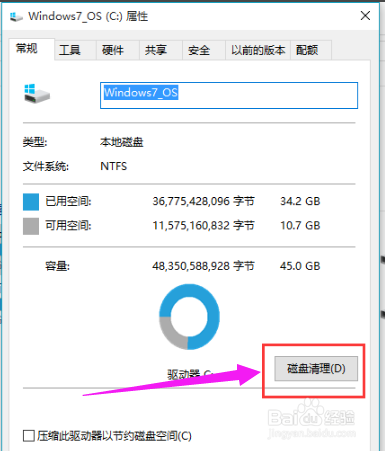The height and width of the screenshot is (451, 385).
Task: Click the NTFS file system value
Action: (x=114, y=166)
